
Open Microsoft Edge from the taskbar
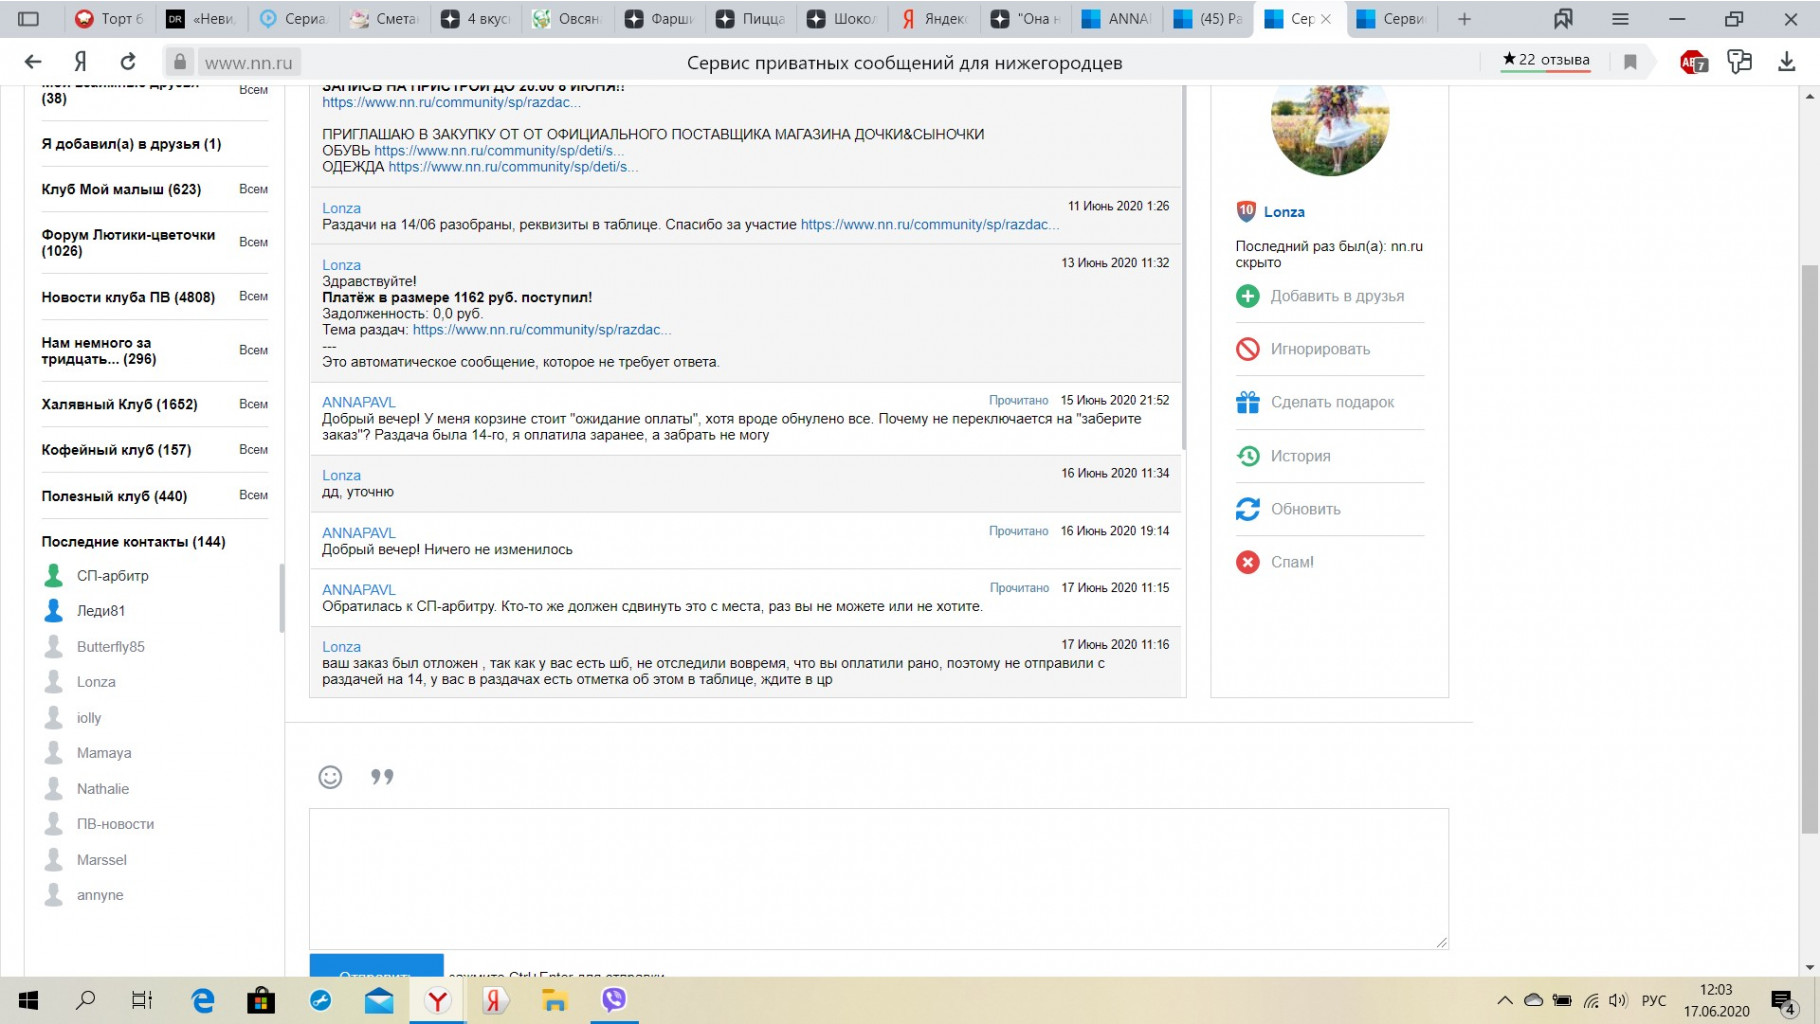203,1000
